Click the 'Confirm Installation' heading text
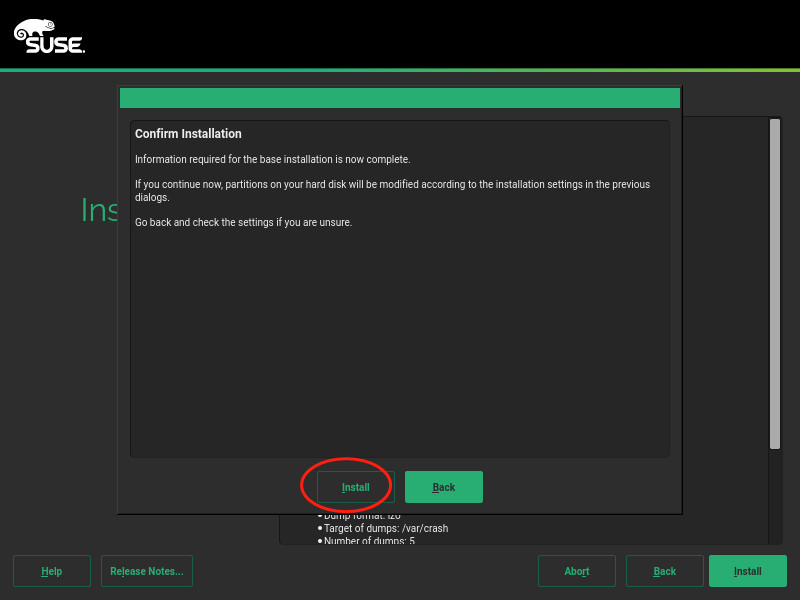Viewport: 800px width, 600px height. (188, 134)
